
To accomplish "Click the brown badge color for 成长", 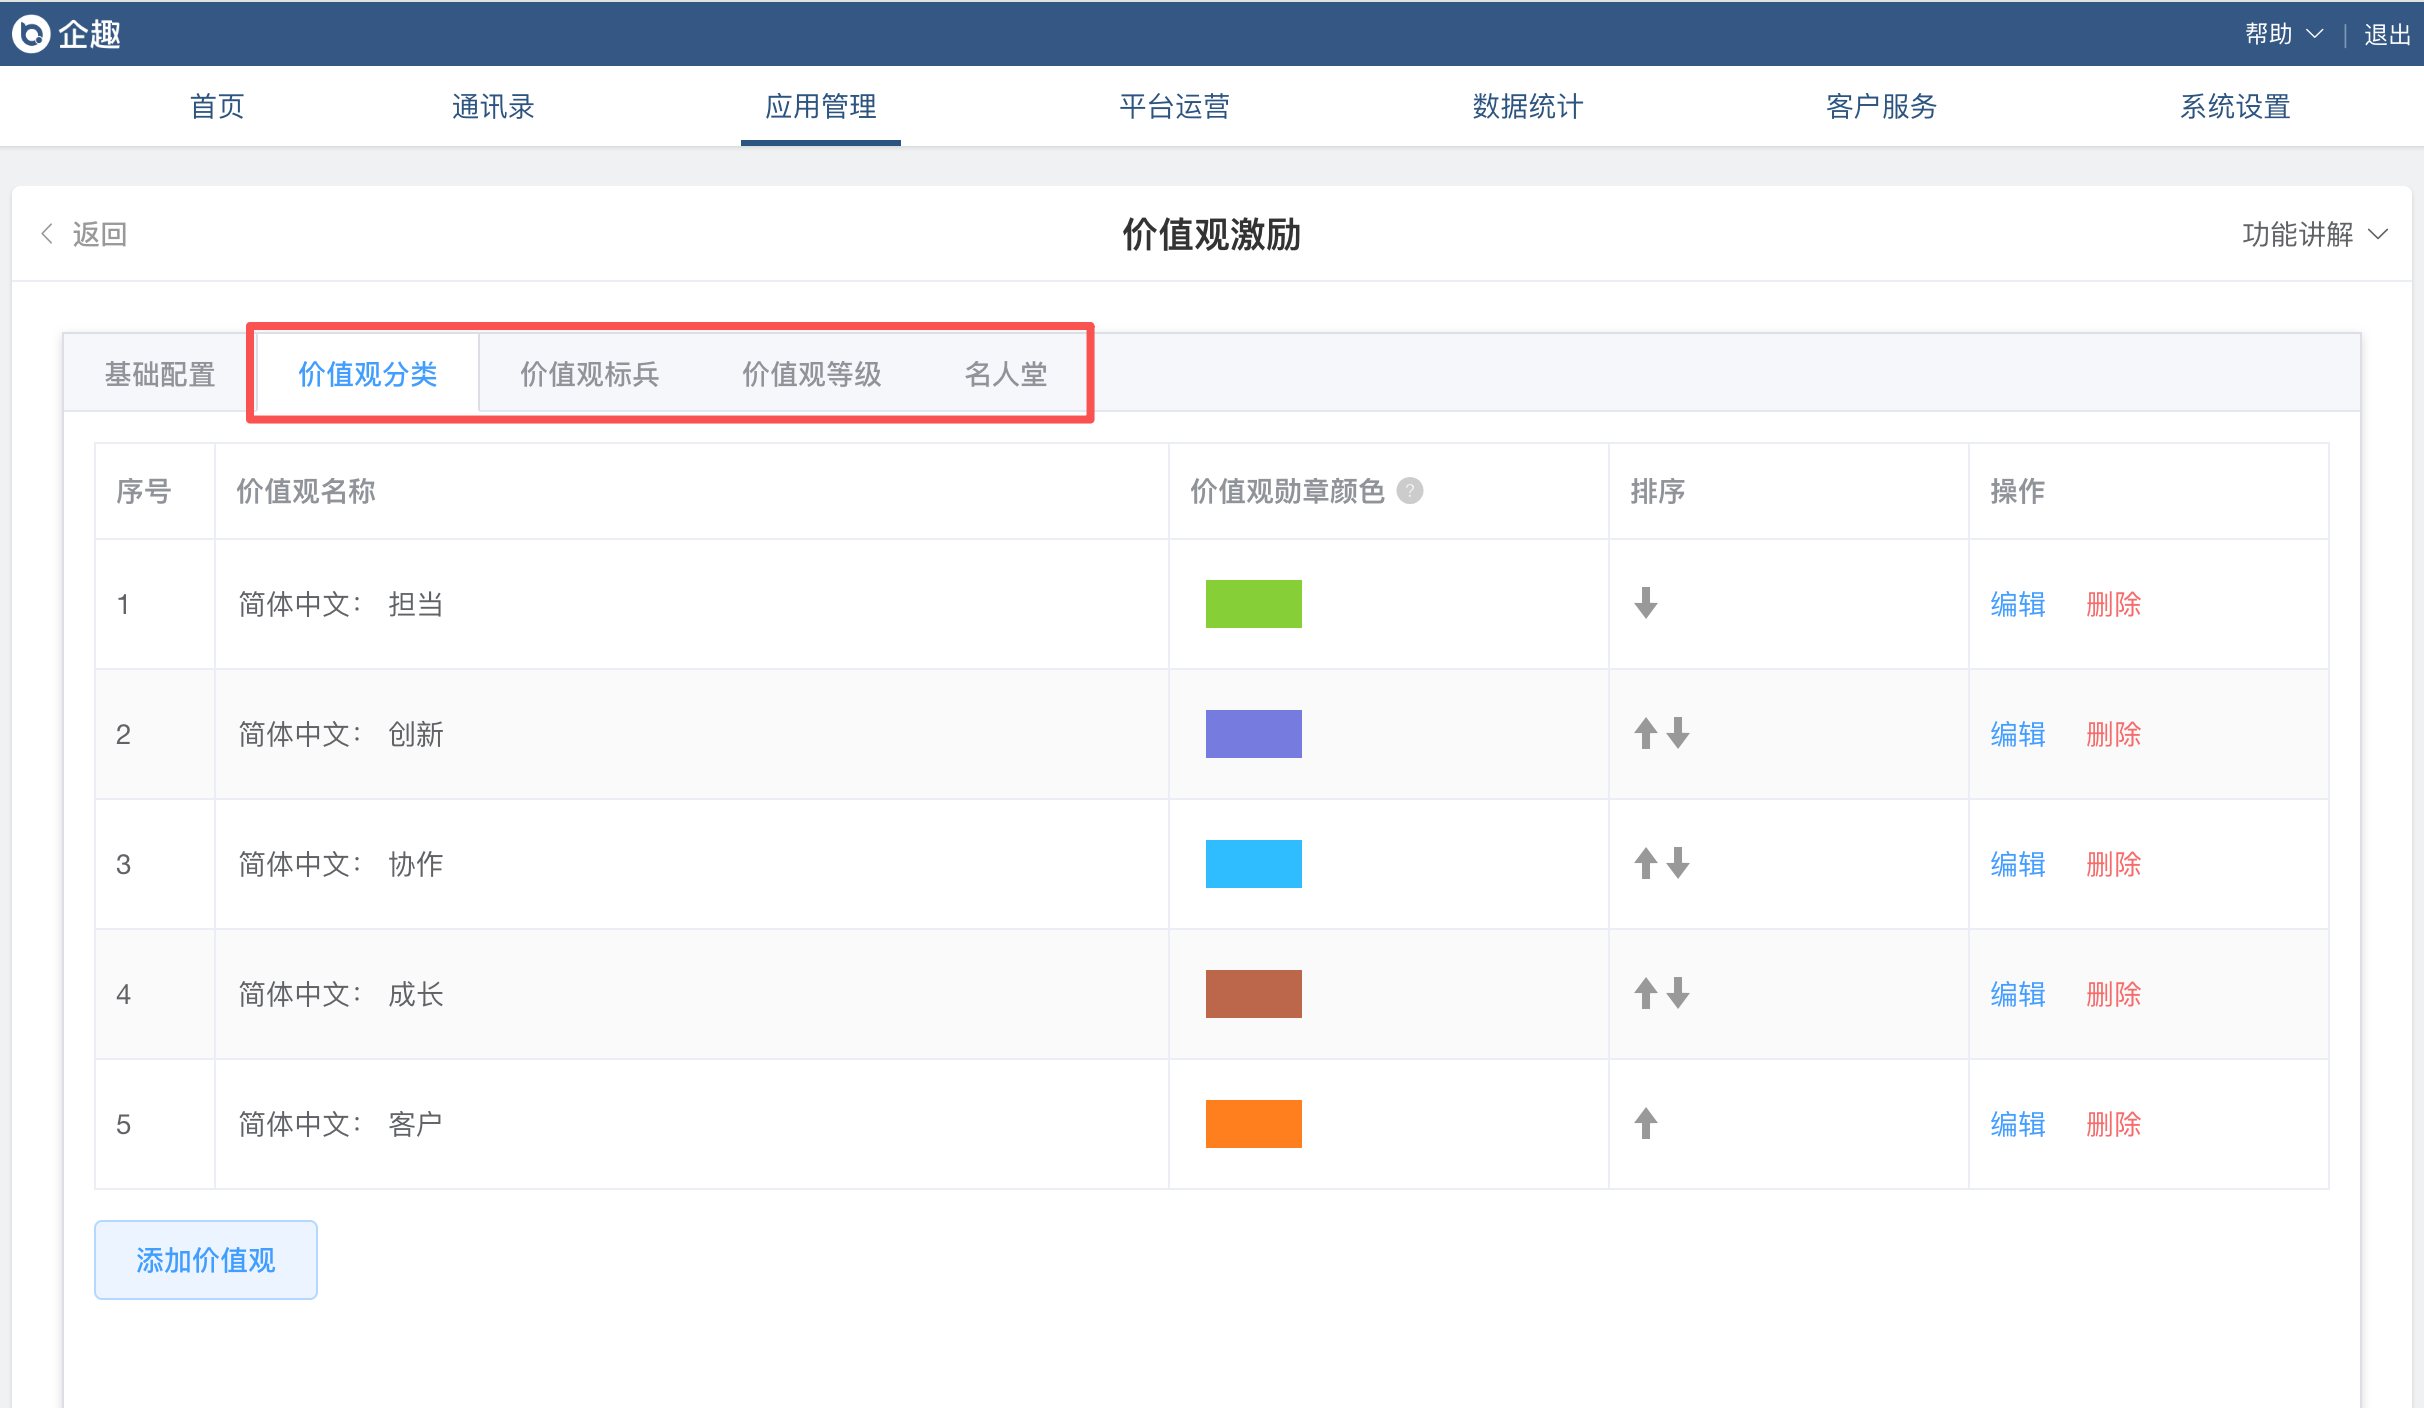I will [1254, 994].
